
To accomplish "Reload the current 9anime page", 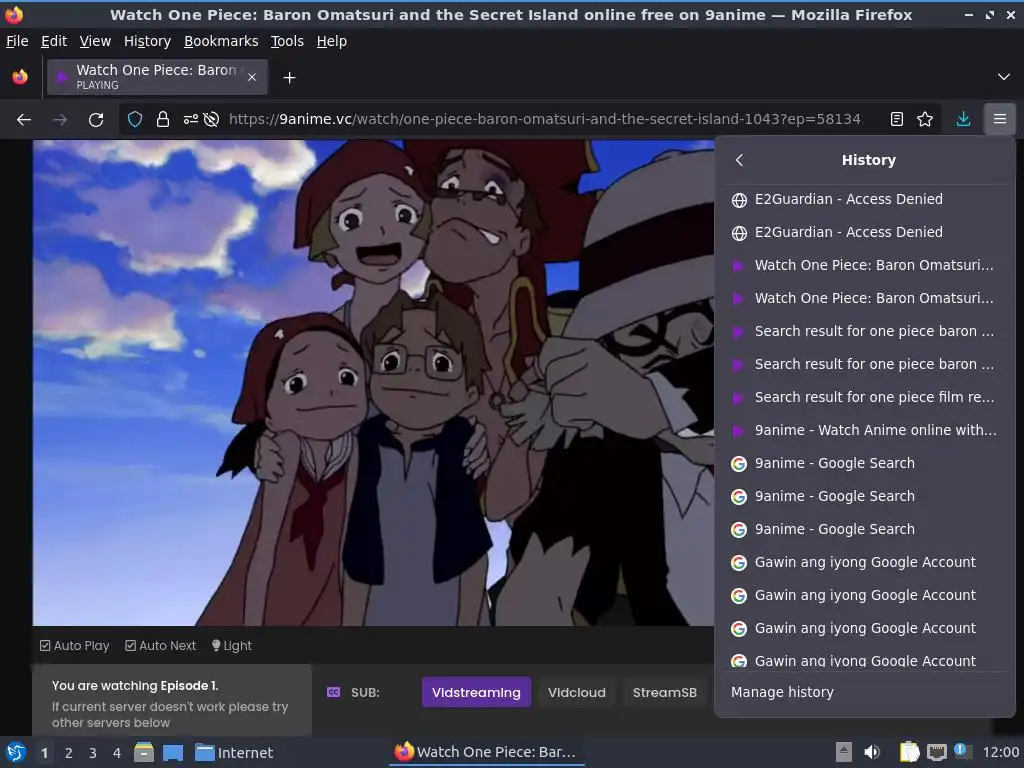I will pos(96,120).
